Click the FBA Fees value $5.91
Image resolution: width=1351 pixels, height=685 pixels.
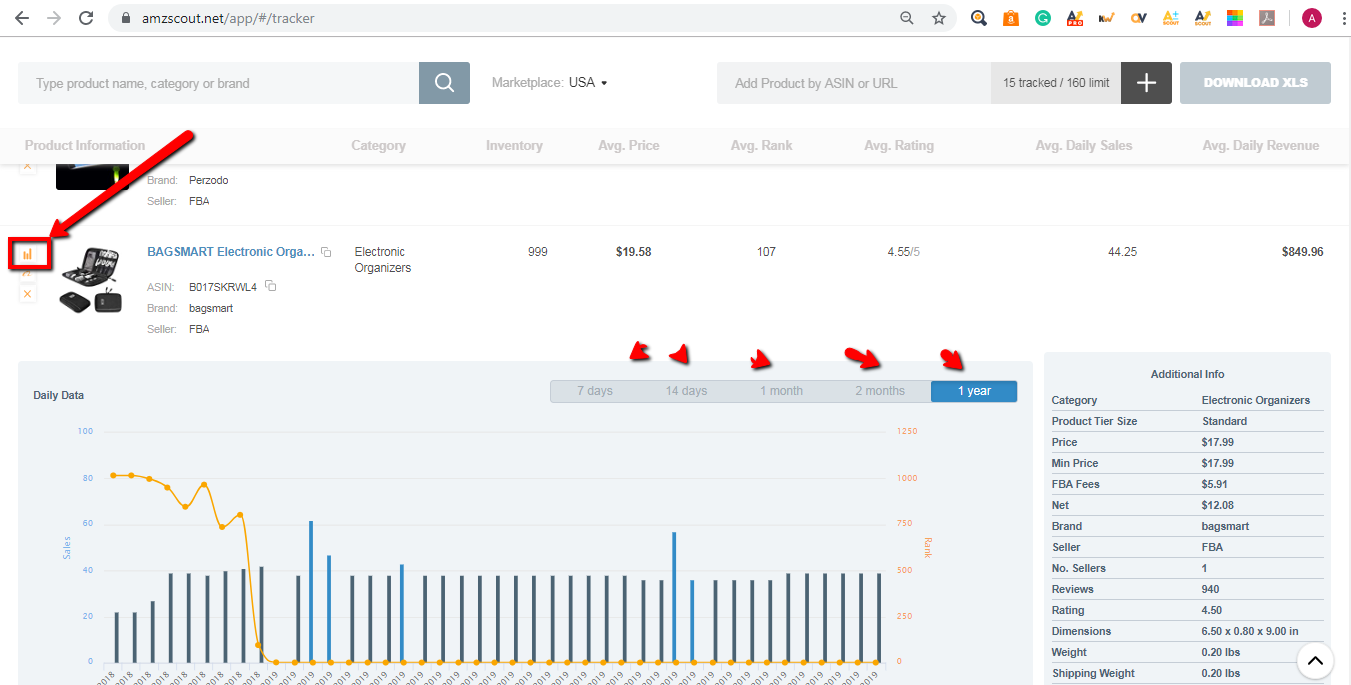coord(1215,484)
